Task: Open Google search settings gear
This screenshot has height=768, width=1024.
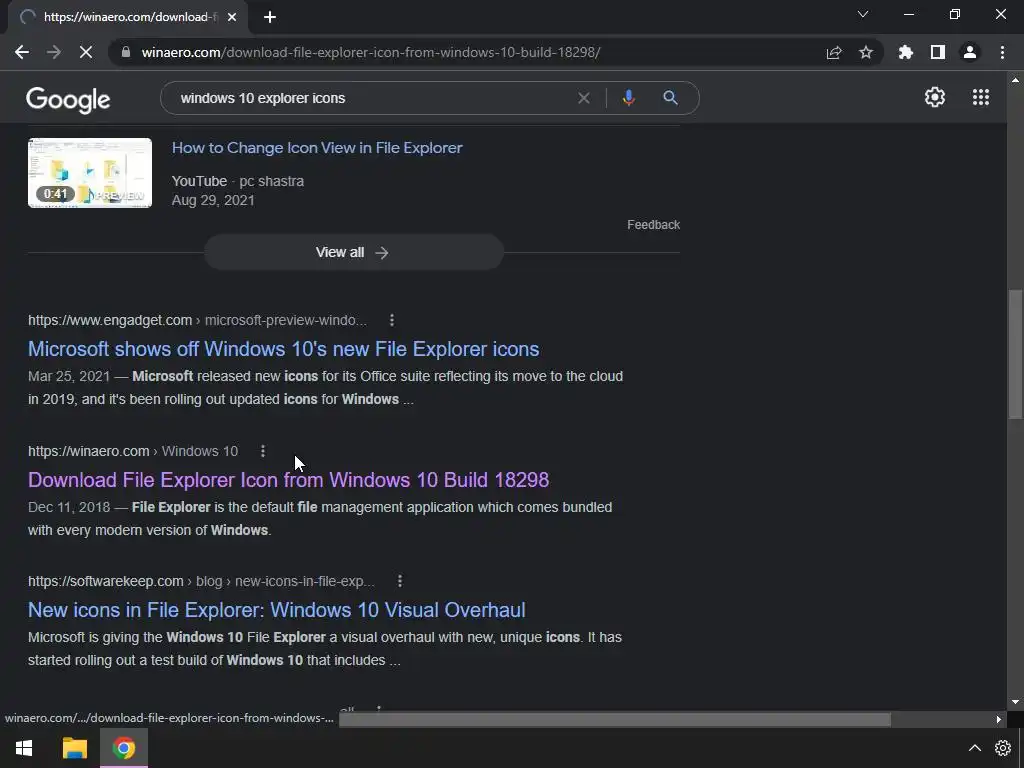Action: [935, 97]
